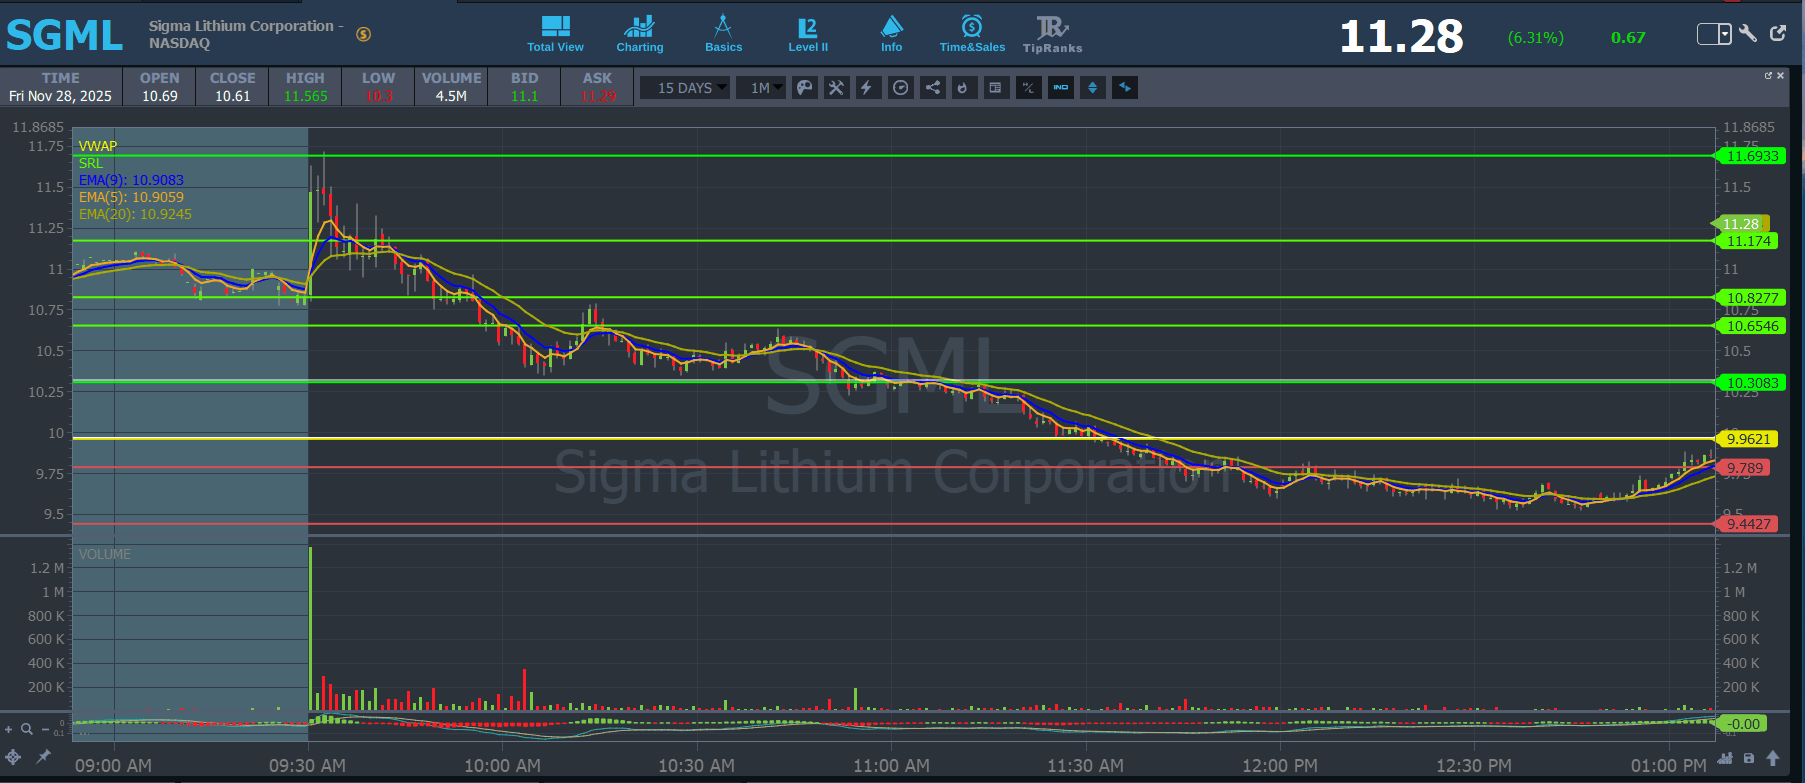Select the green 10.6546 price level tag

(x=1753, y=326)
